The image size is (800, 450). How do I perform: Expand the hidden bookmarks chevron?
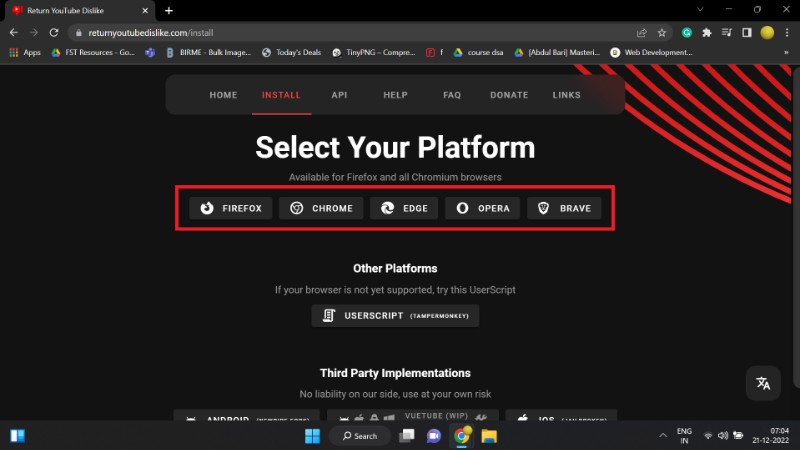[x=786, y=52]
